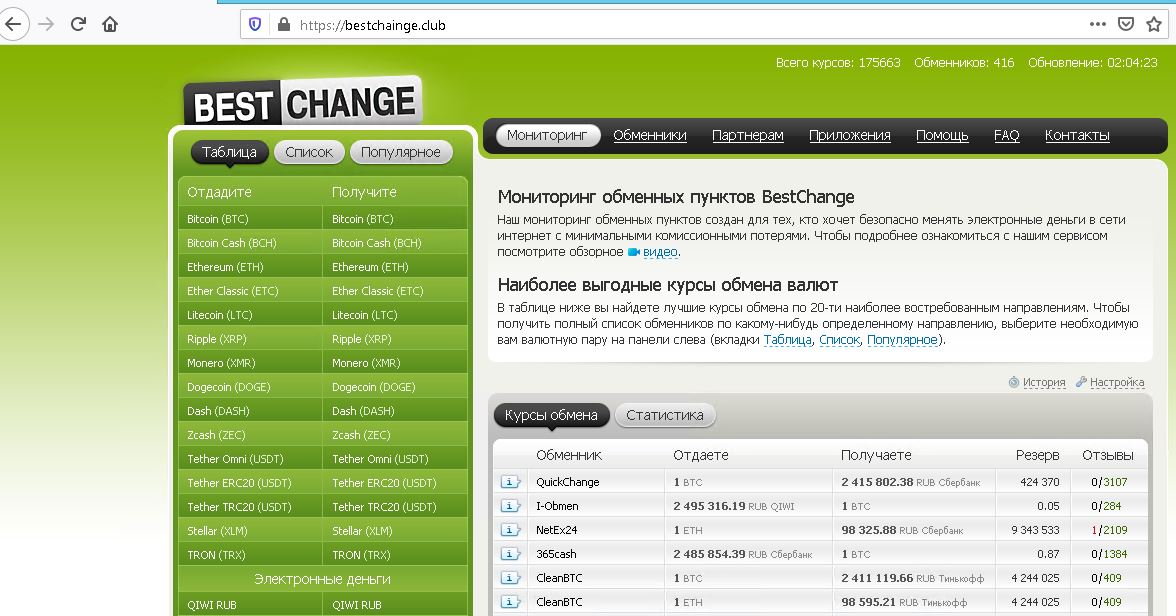This screenshot has height=616, width=1176.
Task: Go to the browser home icon
Action: [x=110, y=24]
